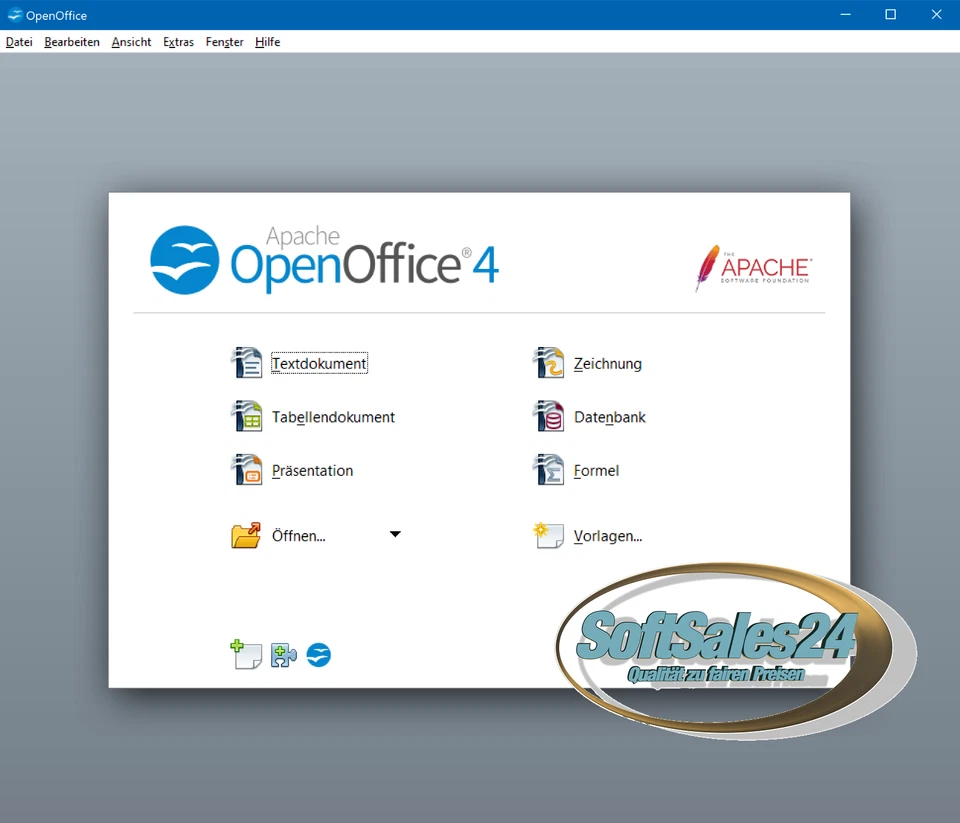Screen dimensions: 960x823
Task: Click the Öffnen folder icon
Action: (246, 534)
